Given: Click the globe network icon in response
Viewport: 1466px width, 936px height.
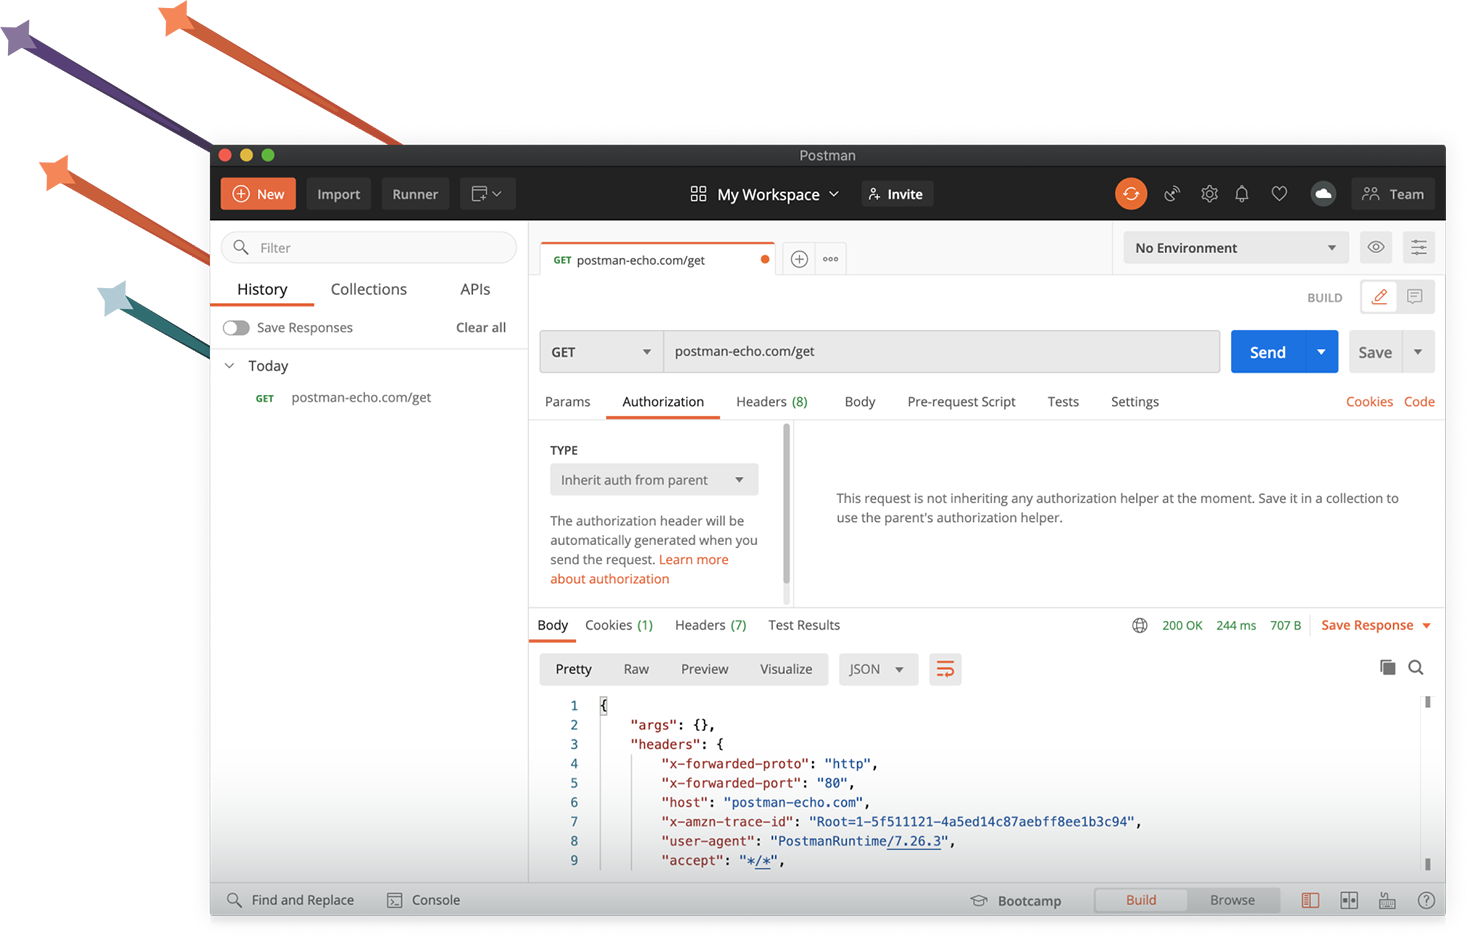Looking at the screenshot, I should 1139,625.
